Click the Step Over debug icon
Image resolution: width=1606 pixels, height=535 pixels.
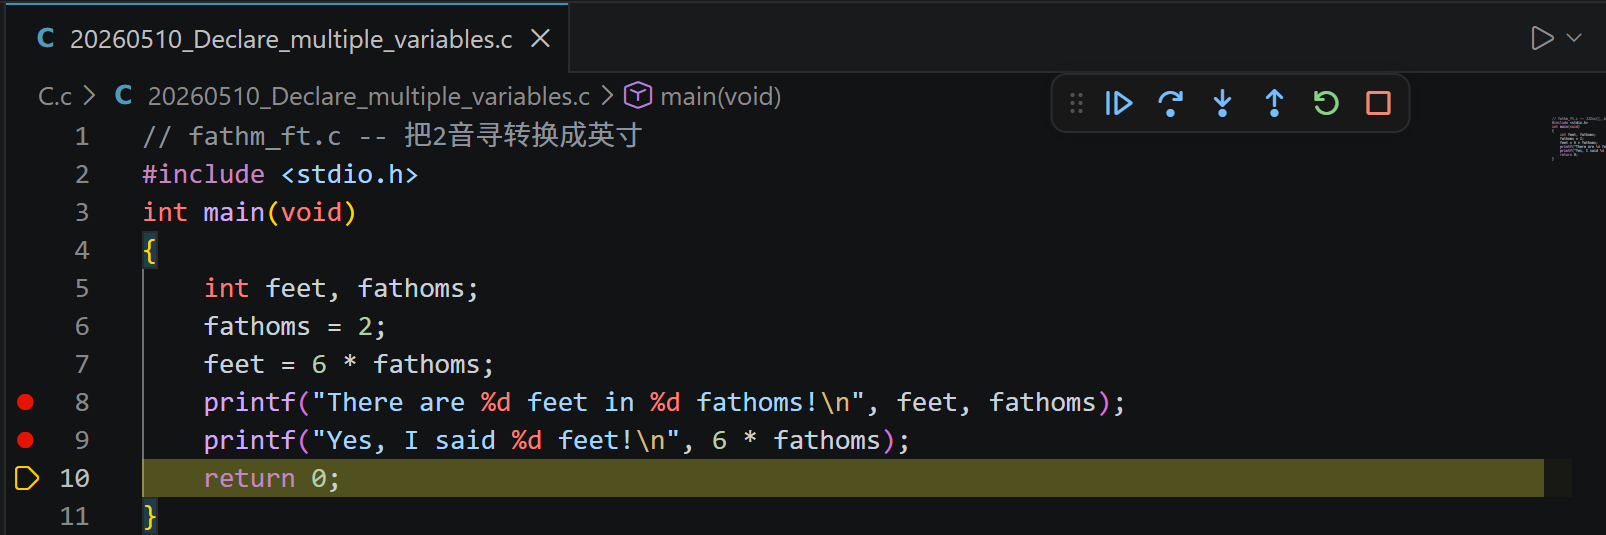click(1170, 103)
